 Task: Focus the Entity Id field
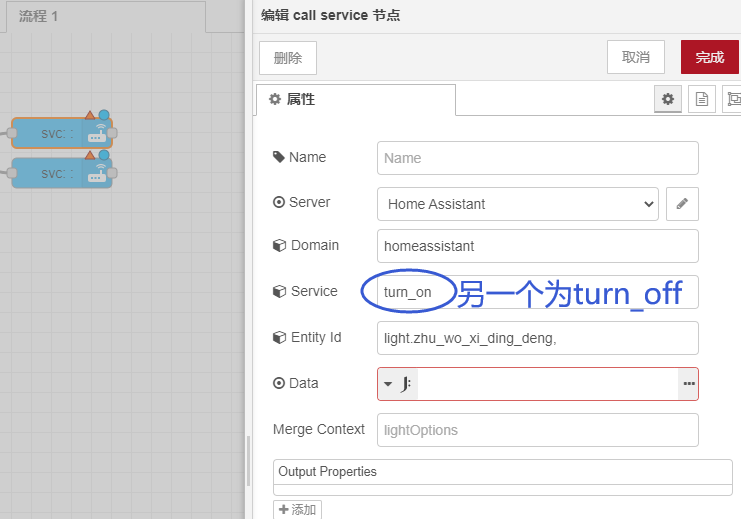537,338
